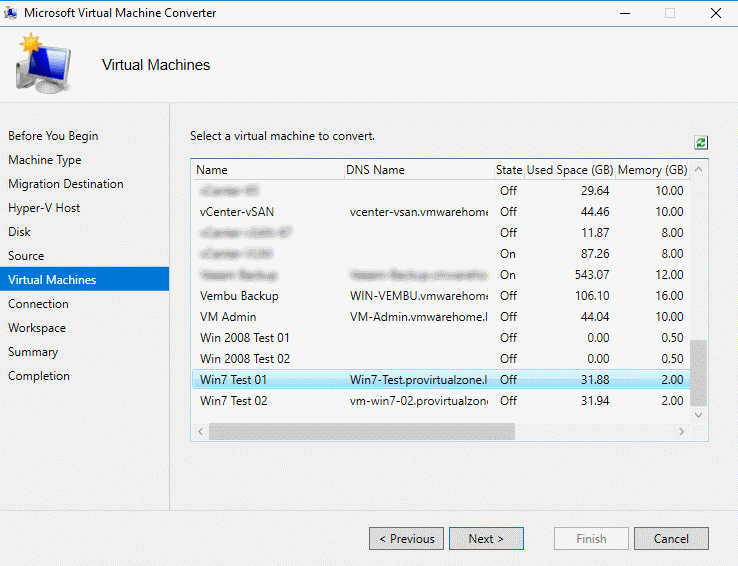Image resolution: width=738 pixels, height=566 pixels.
Task: Click the vertical scrollbar down arrow
Action: pyautogui.click(x=698, y=415)
